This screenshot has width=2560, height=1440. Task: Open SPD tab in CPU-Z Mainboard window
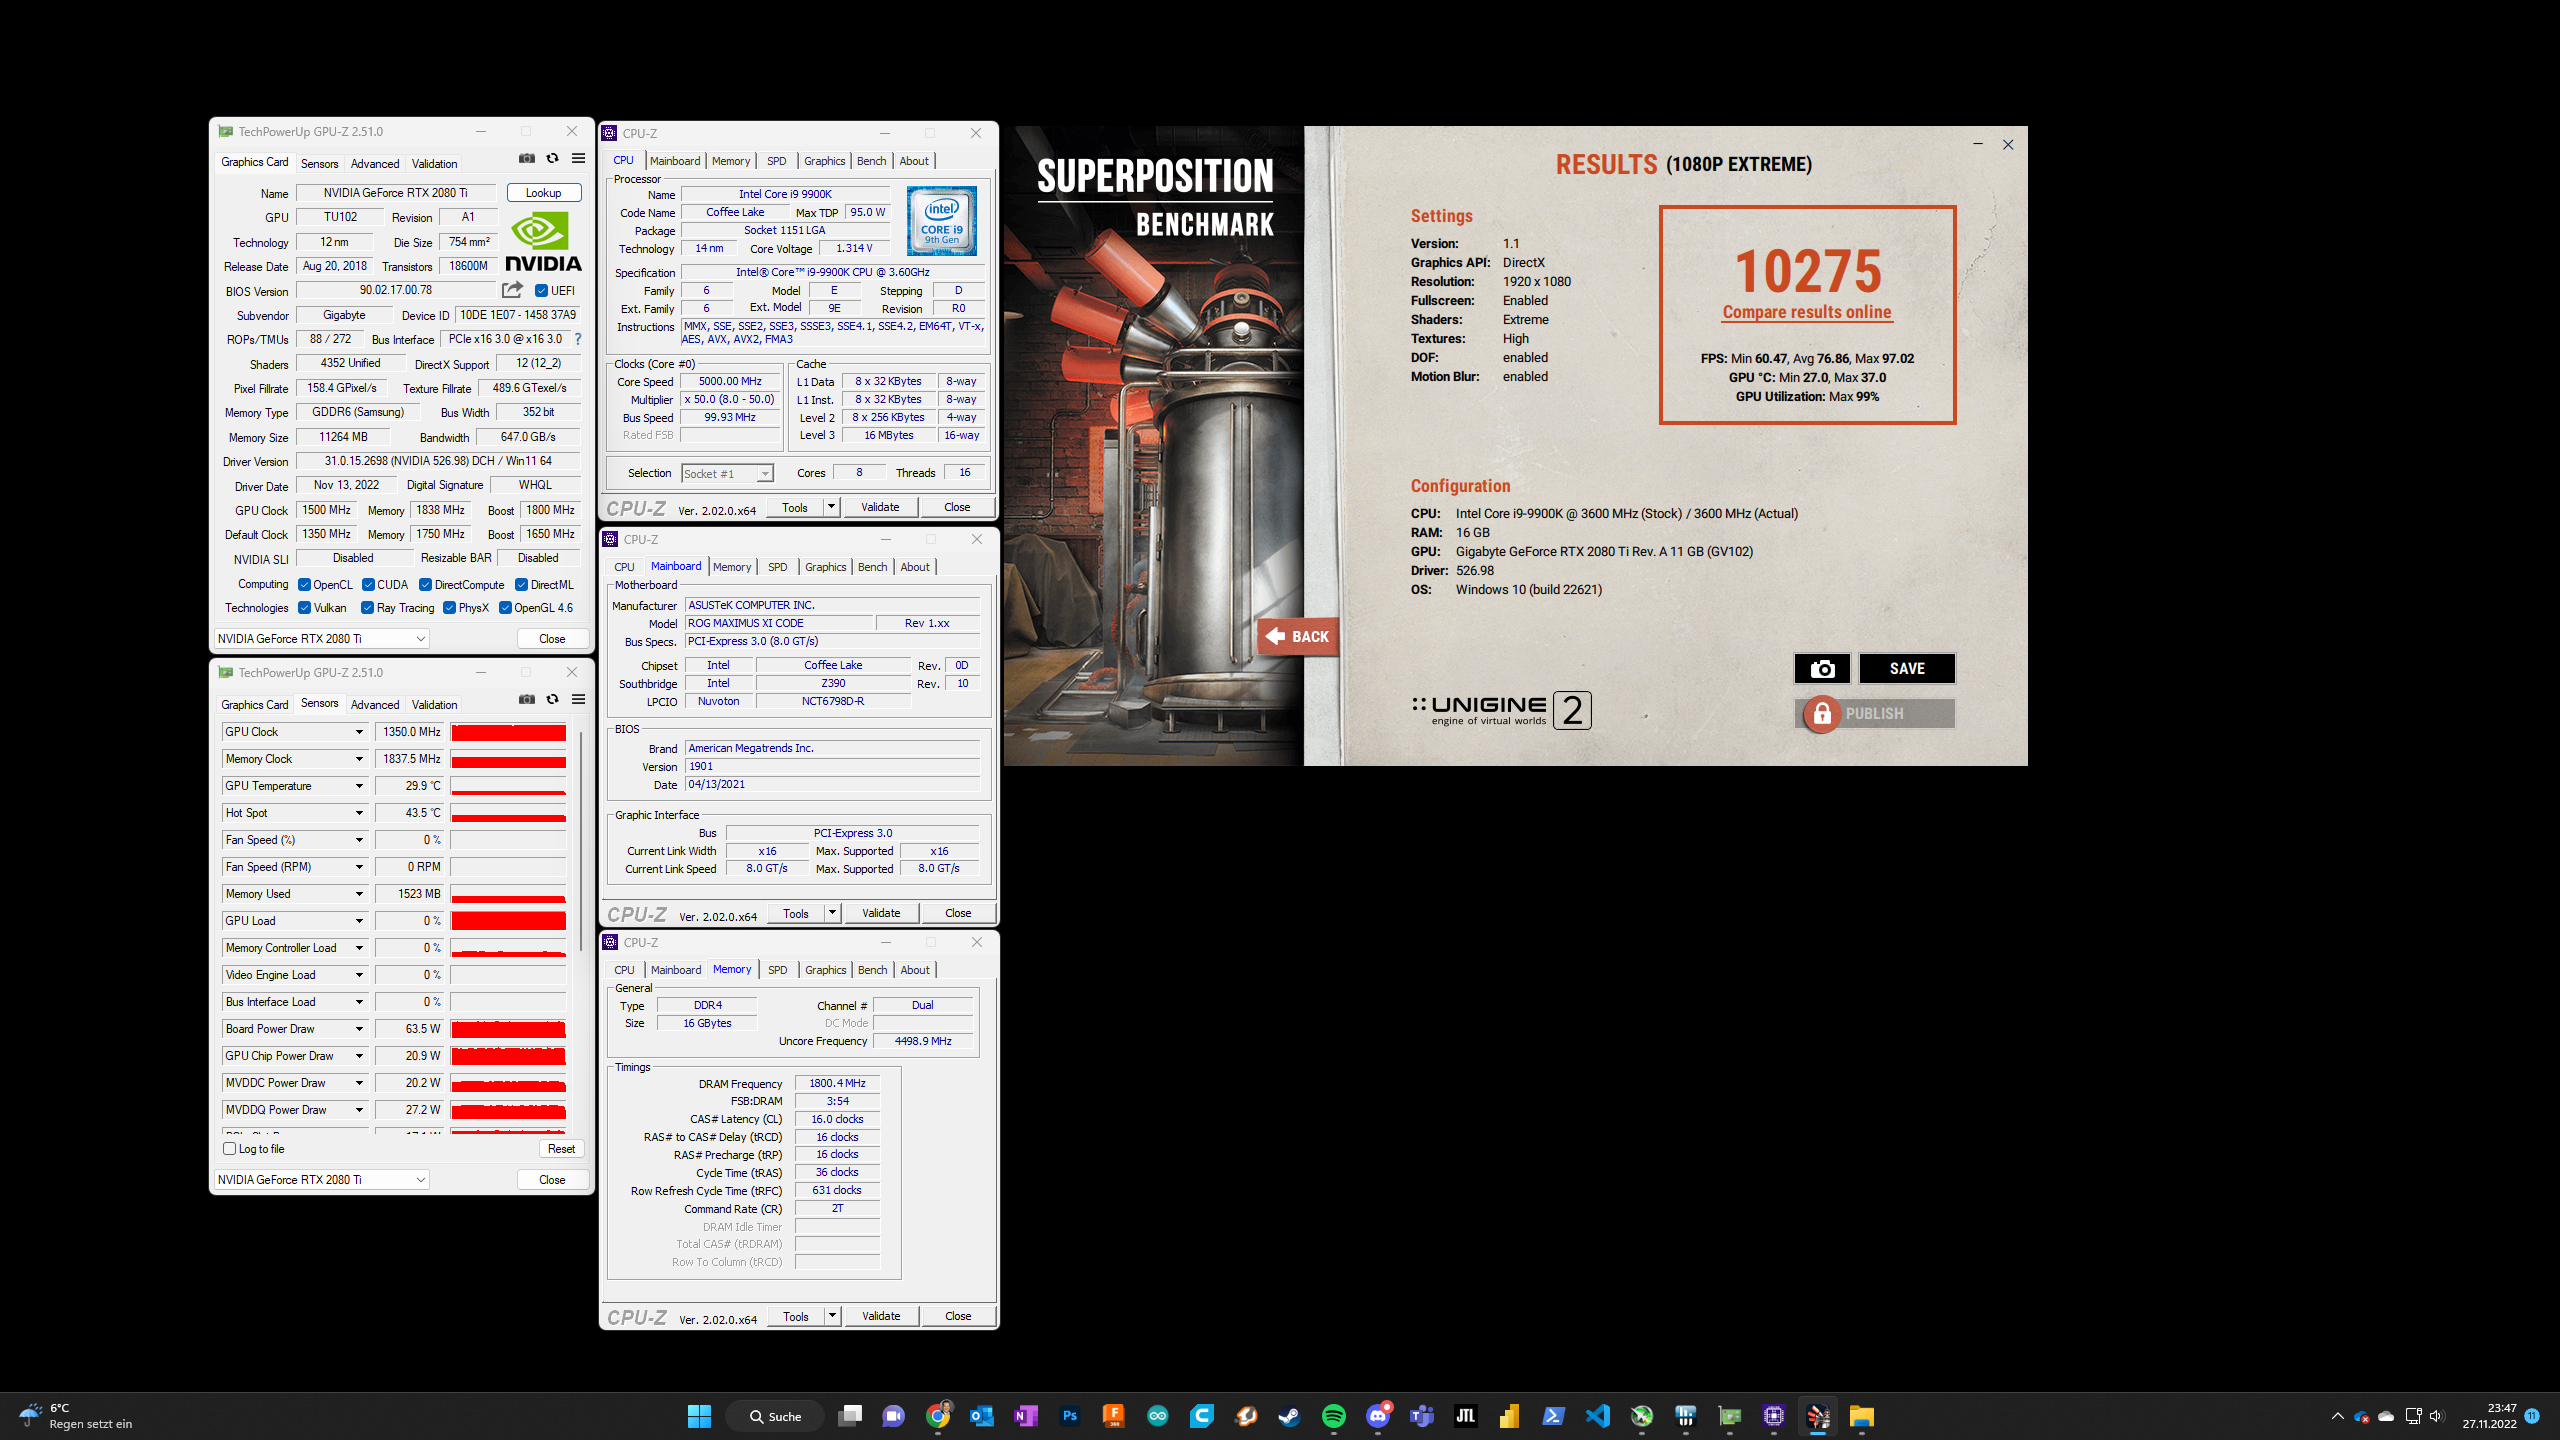778,567
